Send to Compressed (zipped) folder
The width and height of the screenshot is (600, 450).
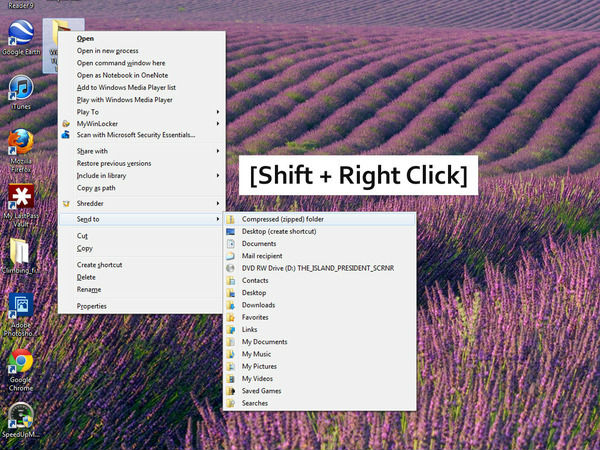(x=282, y=219)
